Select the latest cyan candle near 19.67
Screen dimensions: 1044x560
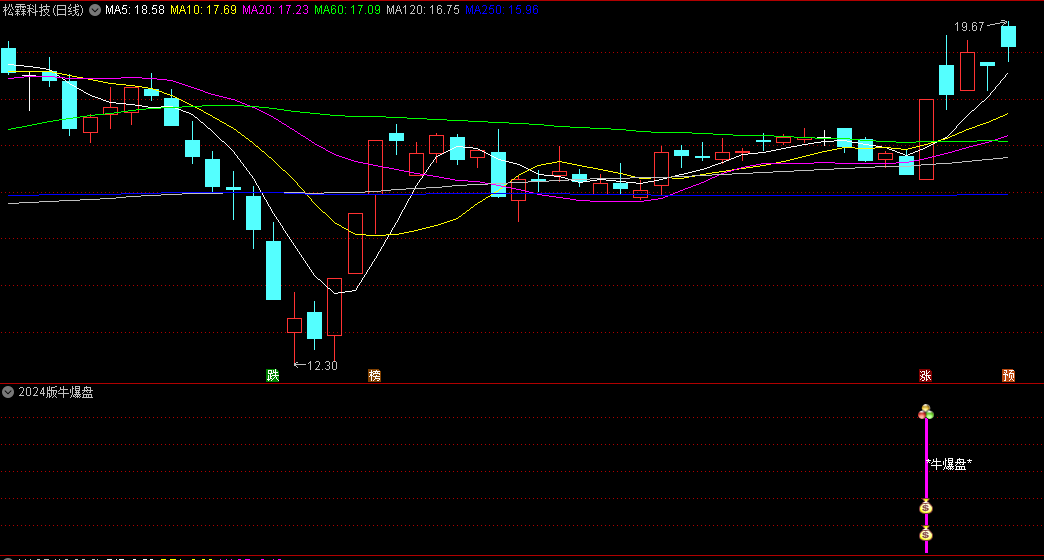point(1008,37)
